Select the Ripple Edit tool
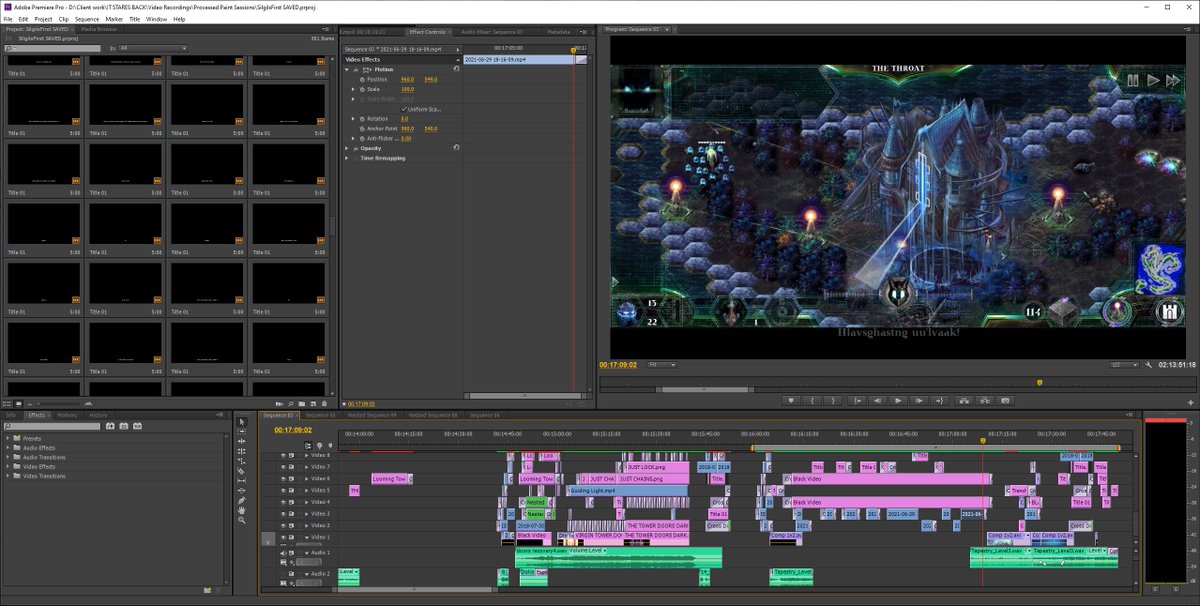Viewport: 1200px width, 606px height. [242, 442]
